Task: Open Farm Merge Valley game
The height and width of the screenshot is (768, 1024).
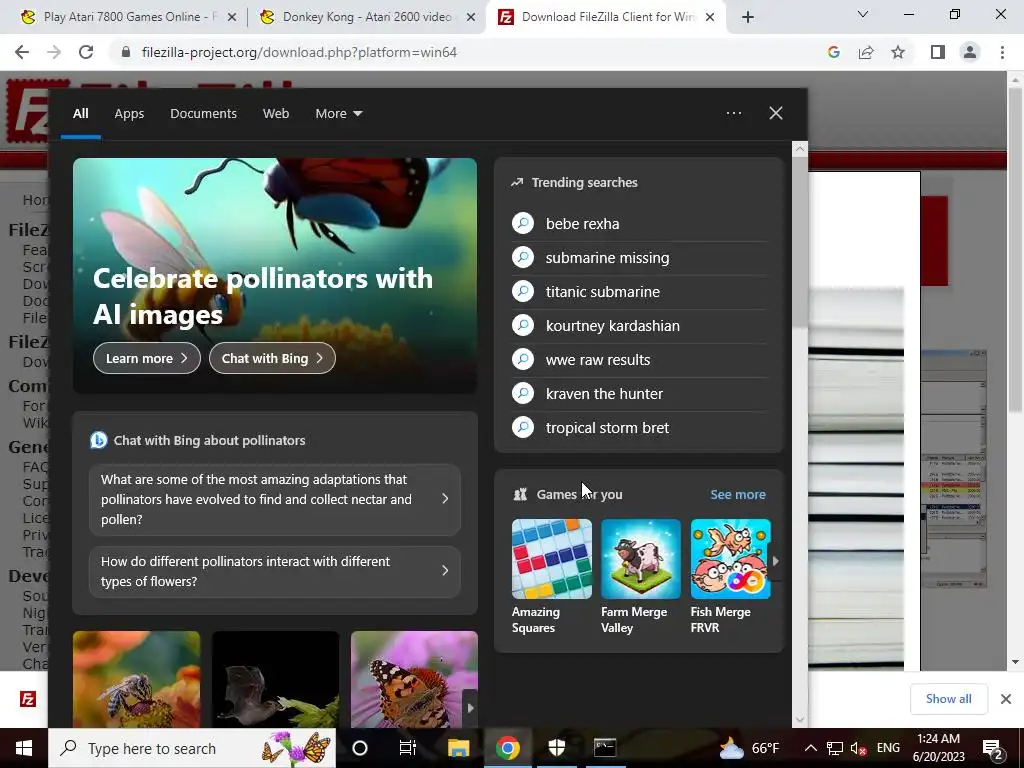Action: (641, 577)
